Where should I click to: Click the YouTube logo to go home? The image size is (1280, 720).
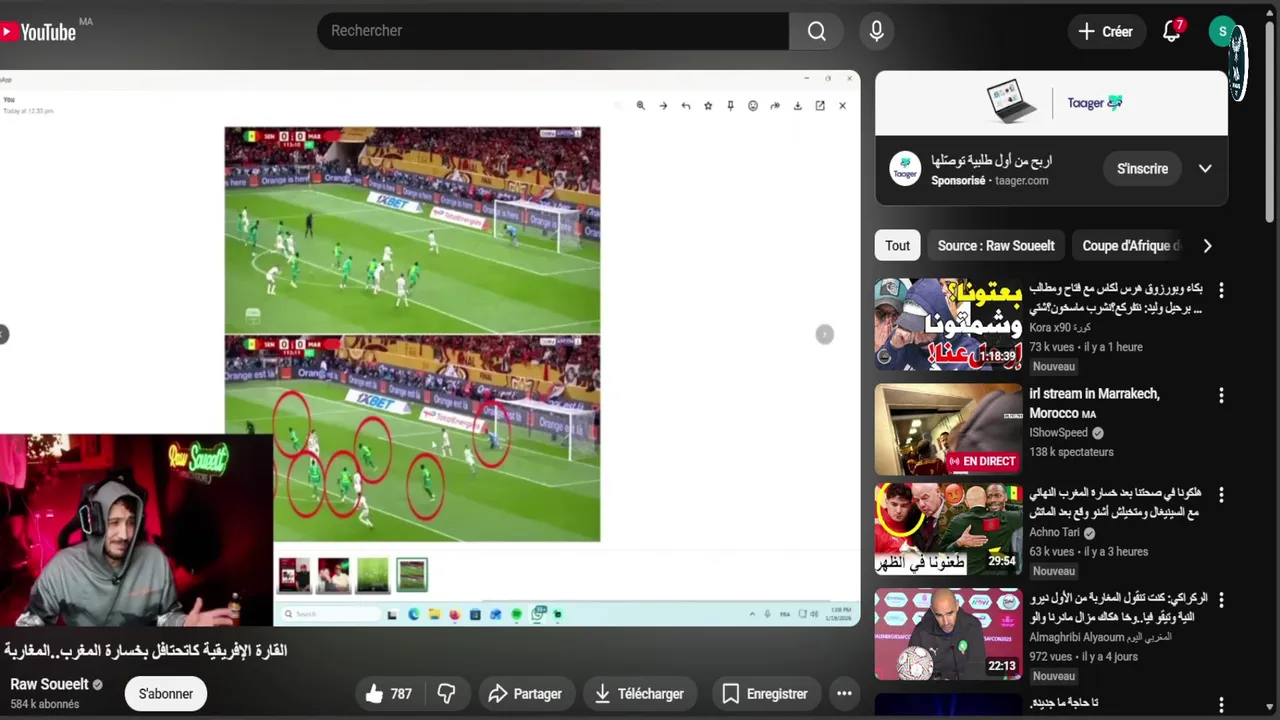(x=38, y=32)
